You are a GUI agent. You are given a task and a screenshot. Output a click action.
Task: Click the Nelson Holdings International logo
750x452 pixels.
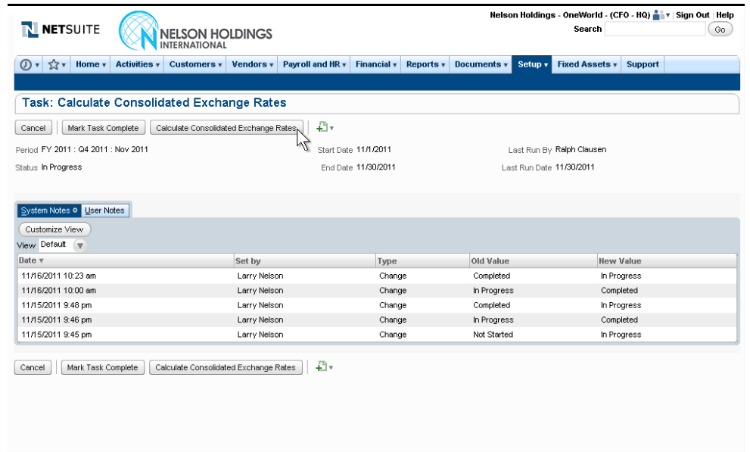pos(195,31)
